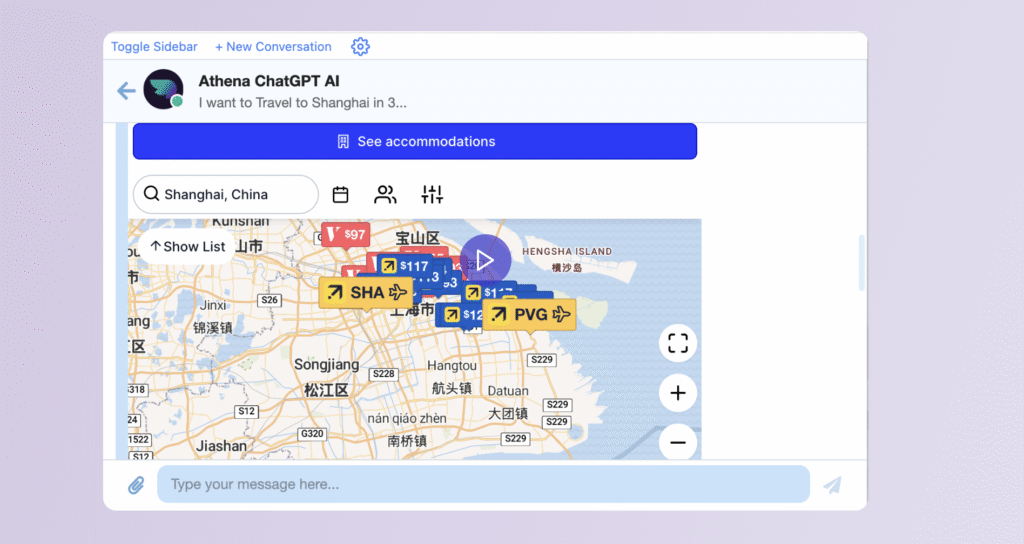Expand Show List on map
The image size is (1024, 544).
(187, 246)
